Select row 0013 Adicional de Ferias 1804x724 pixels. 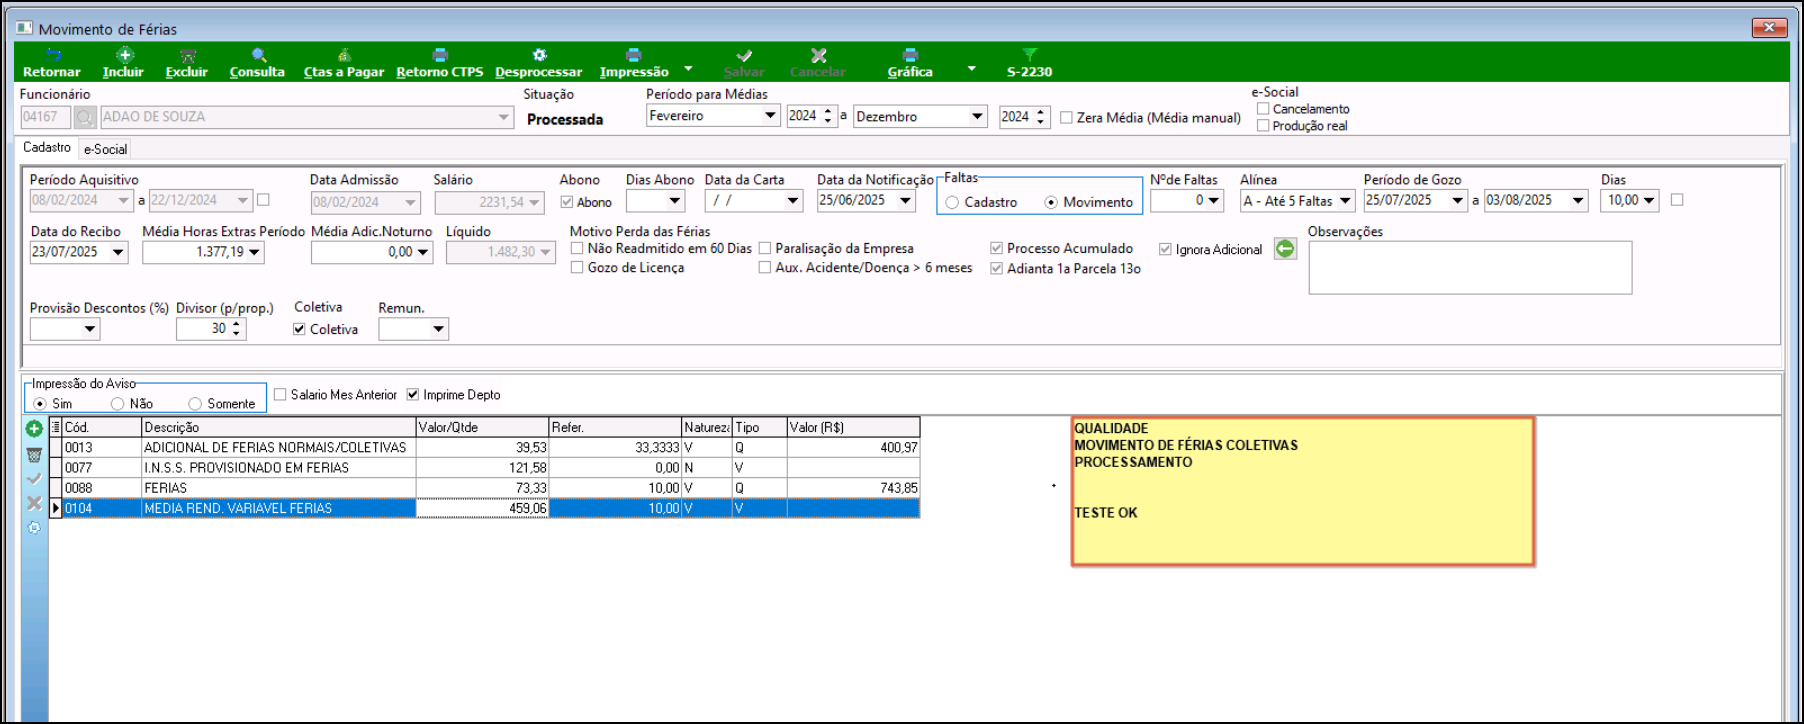point(484,448)
